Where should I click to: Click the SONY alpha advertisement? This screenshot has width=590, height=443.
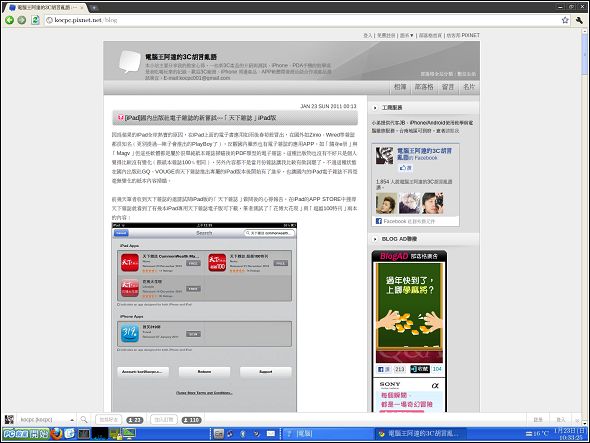point(409,395)
